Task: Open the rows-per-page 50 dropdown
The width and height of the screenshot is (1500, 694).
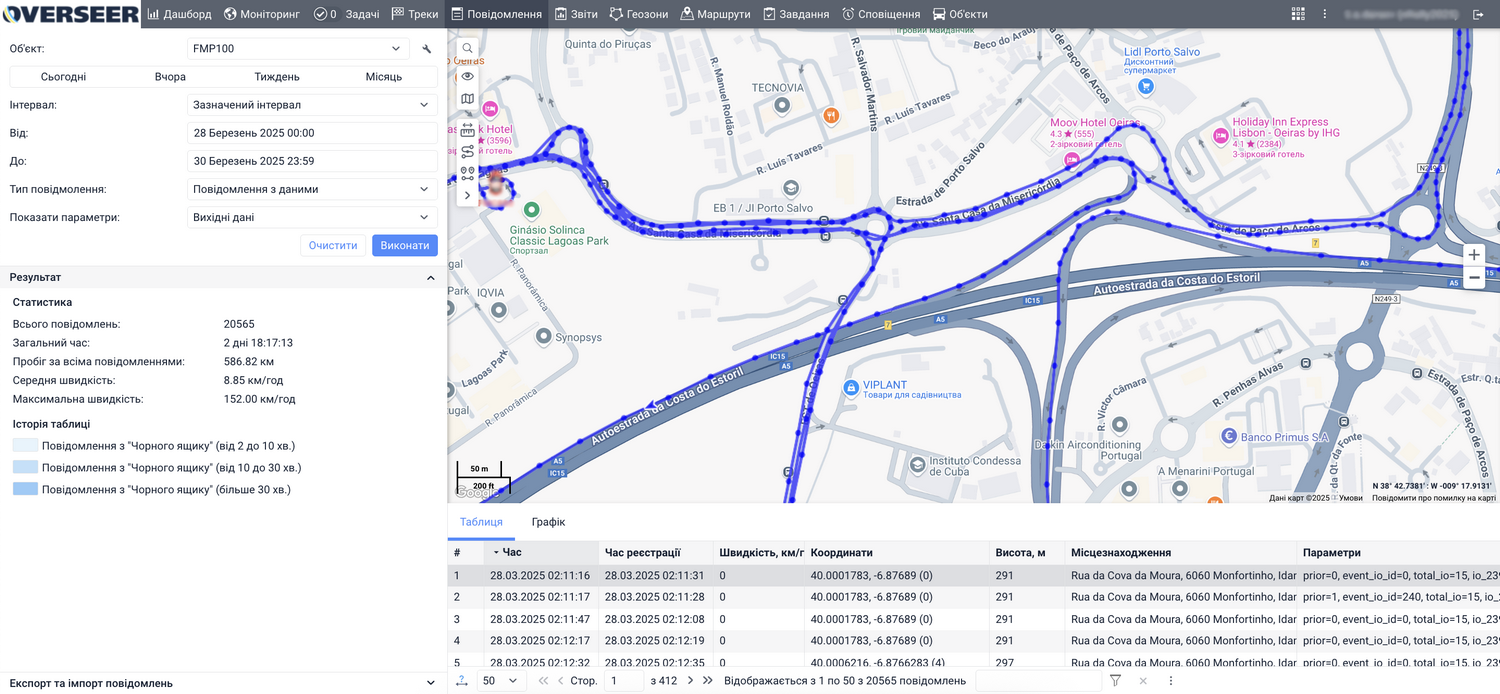Action: click(500, 680)
